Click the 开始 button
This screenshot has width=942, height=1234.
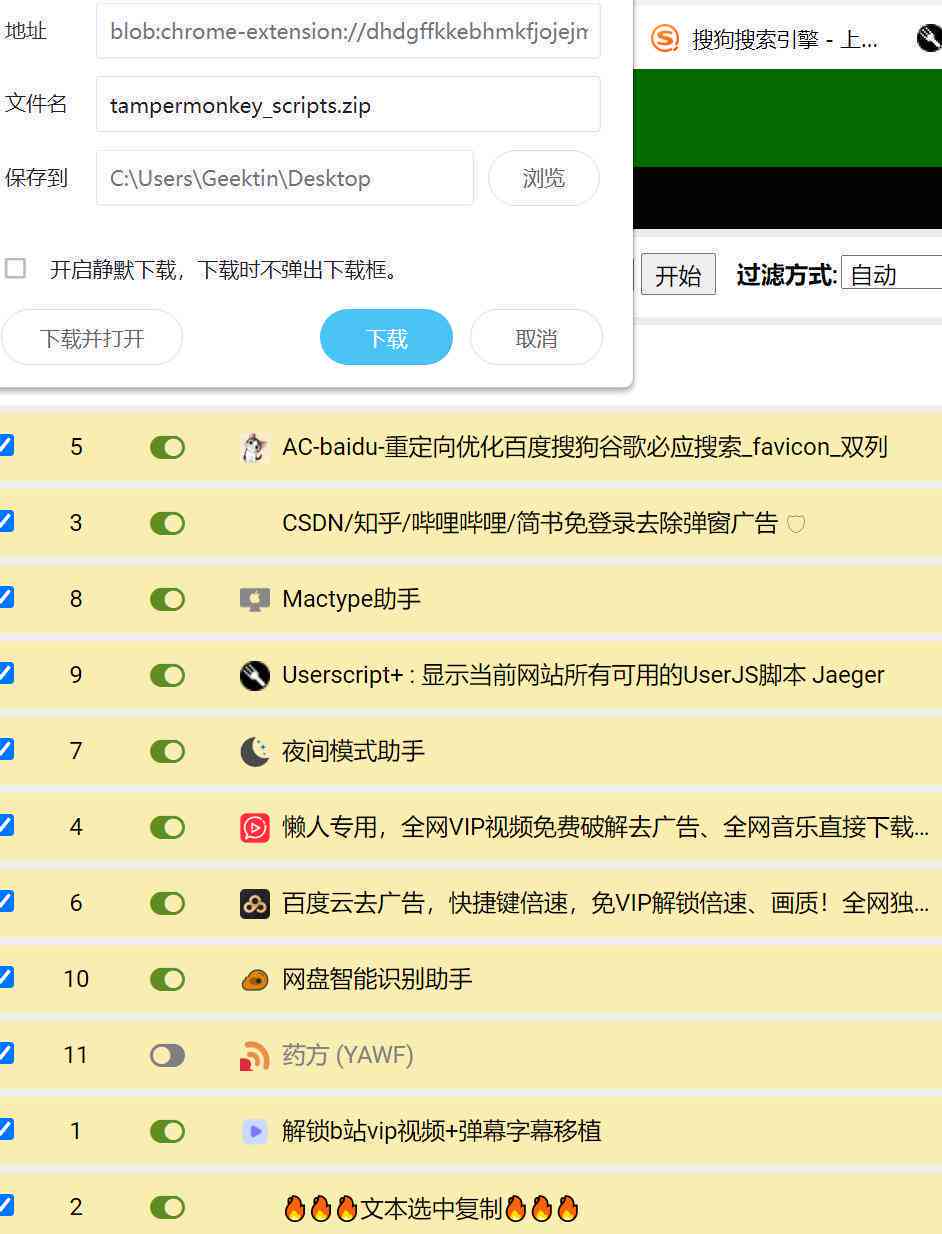(678, 275)
